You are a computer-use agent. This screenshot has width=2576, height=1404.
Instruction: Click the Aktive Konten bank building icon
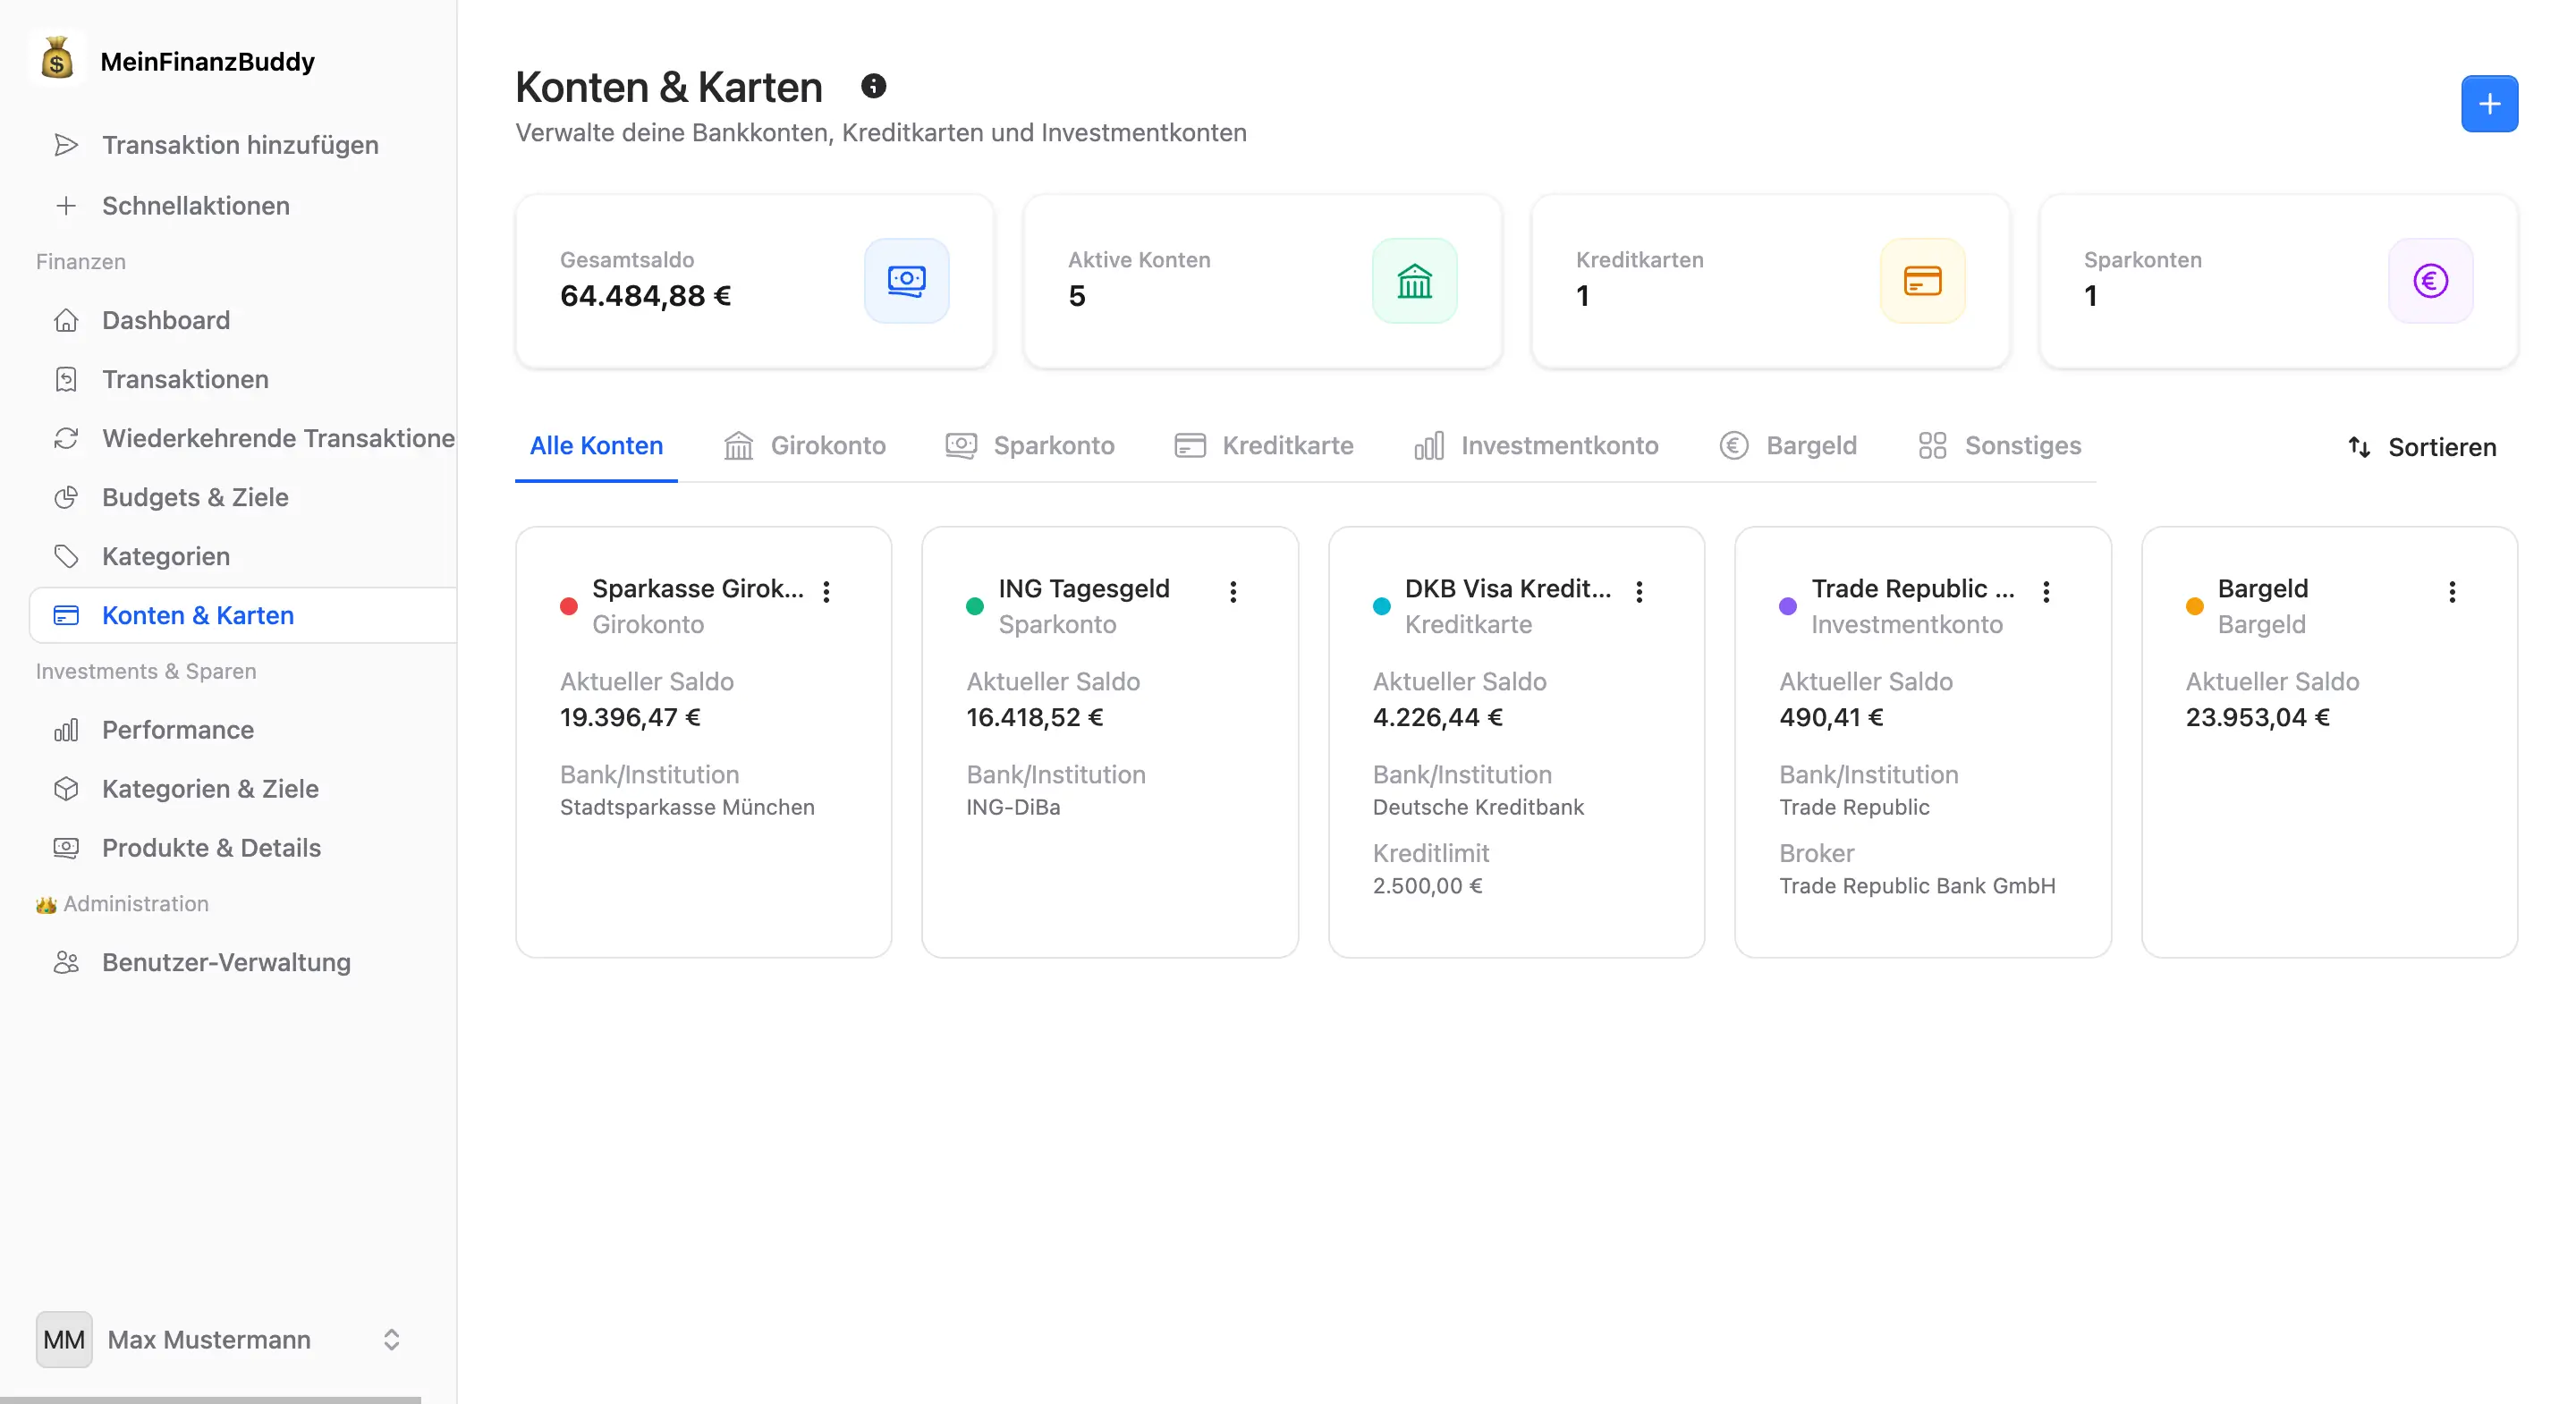tap(1414, 280)
